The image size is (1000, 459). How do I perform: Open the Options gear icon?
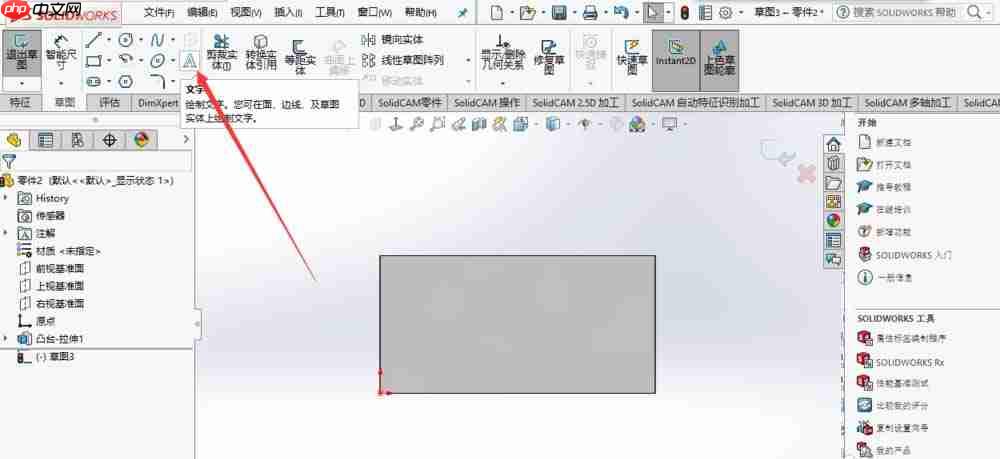[x=726, y=12]
